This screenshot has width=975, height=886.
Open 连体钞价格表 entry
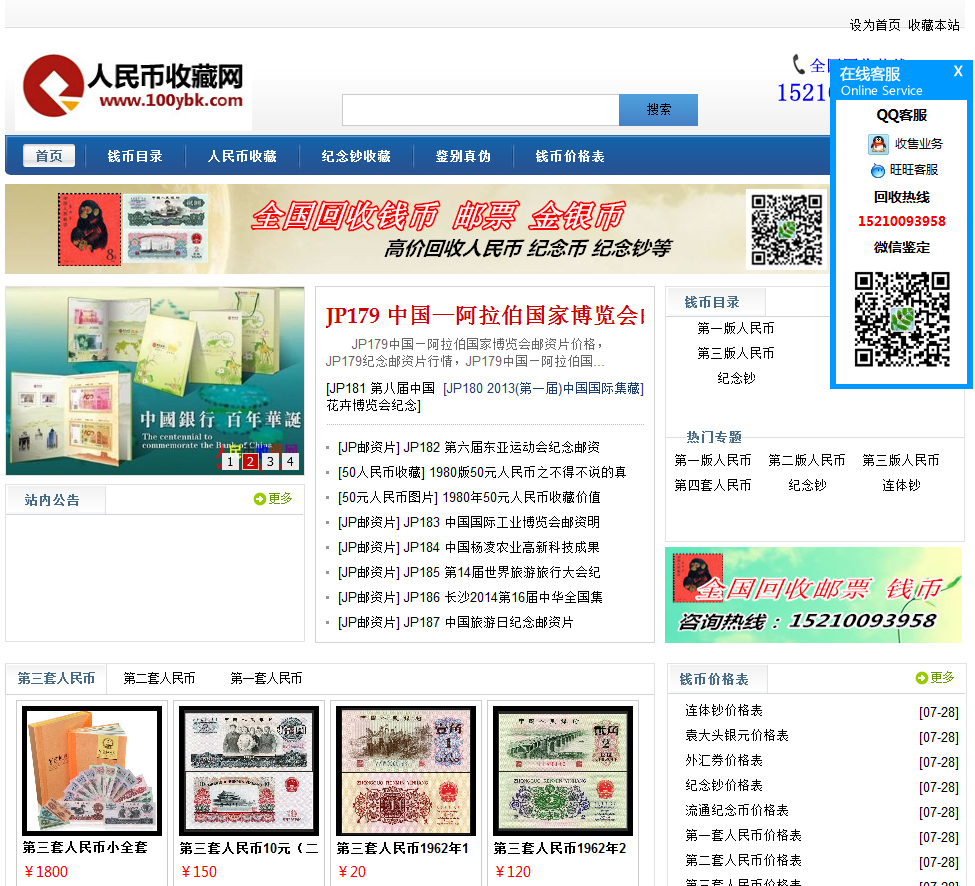[724, 710]
